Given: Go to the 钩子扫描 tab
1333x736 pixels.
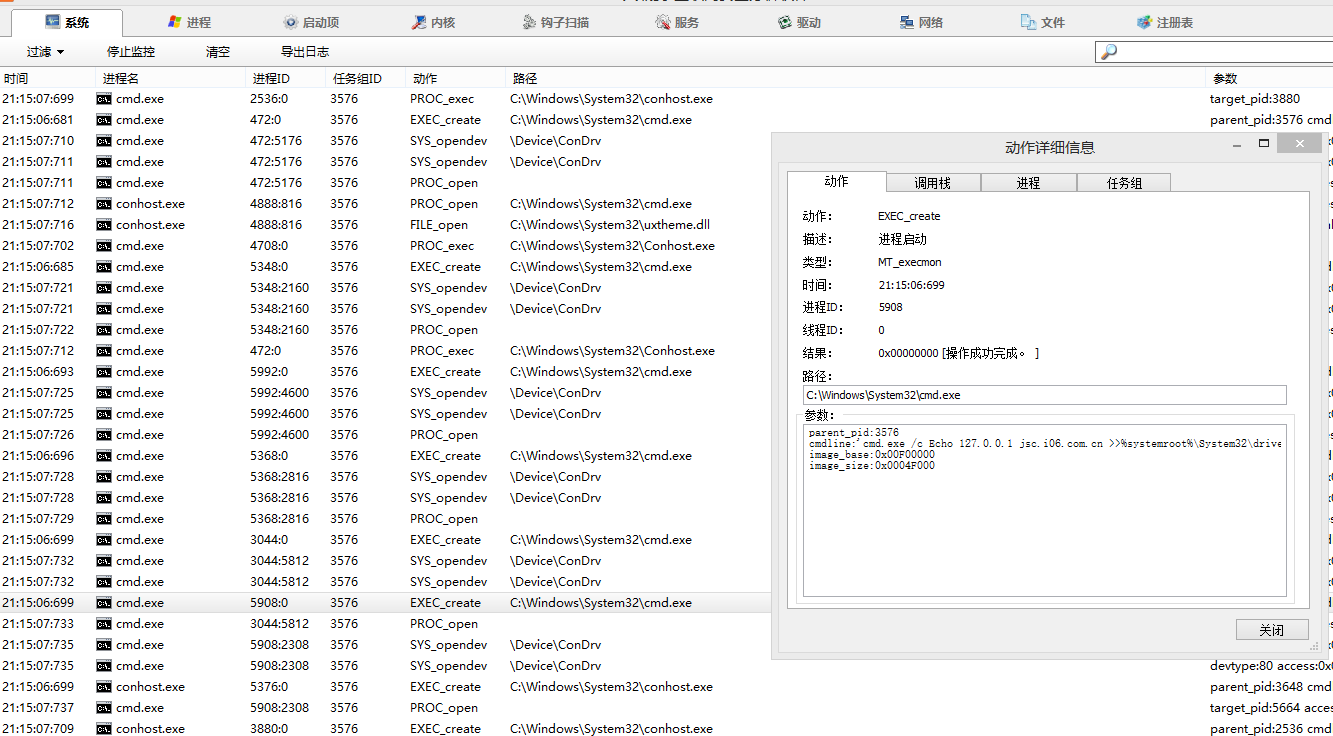Looking at the screenshot, I should point(555,22).
